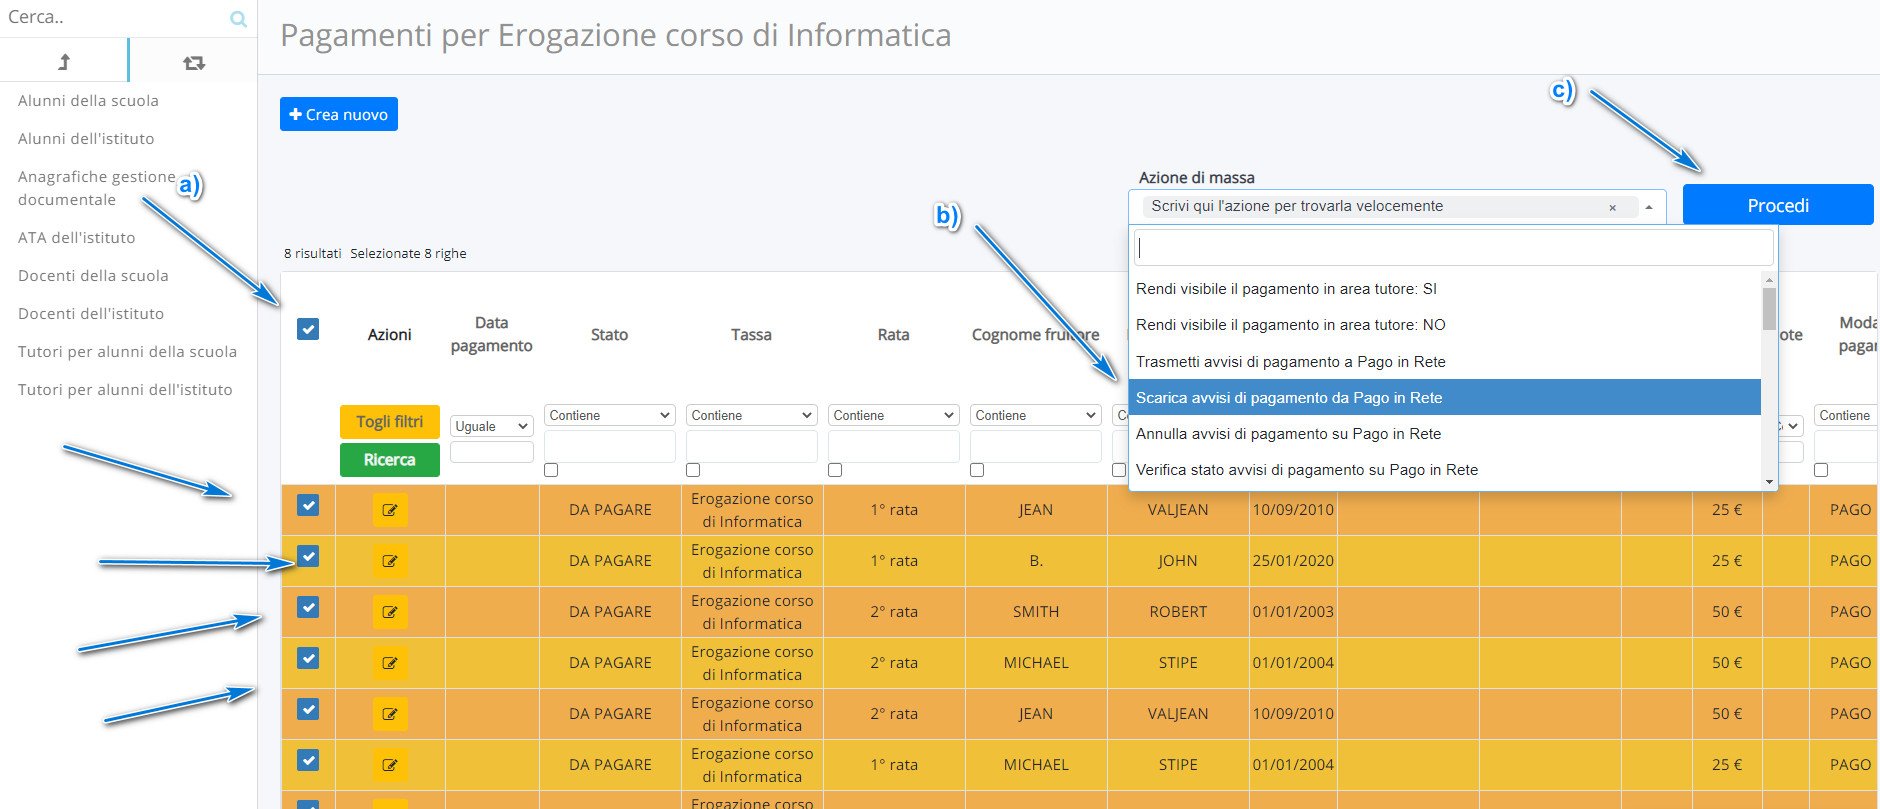Open Docenti dell'istituto in sidebar
This screenshot has width=1880, height=809.
pyautogui.click(x=91, y=314)
